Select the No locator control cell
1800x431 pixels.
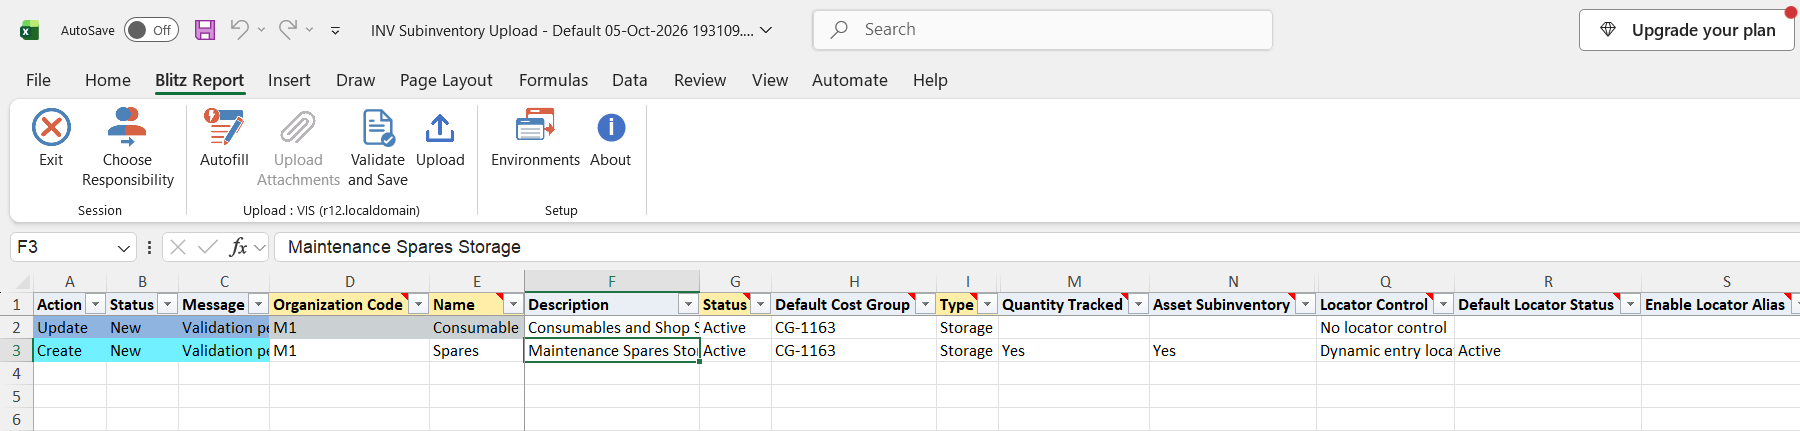click(1386, 328)
